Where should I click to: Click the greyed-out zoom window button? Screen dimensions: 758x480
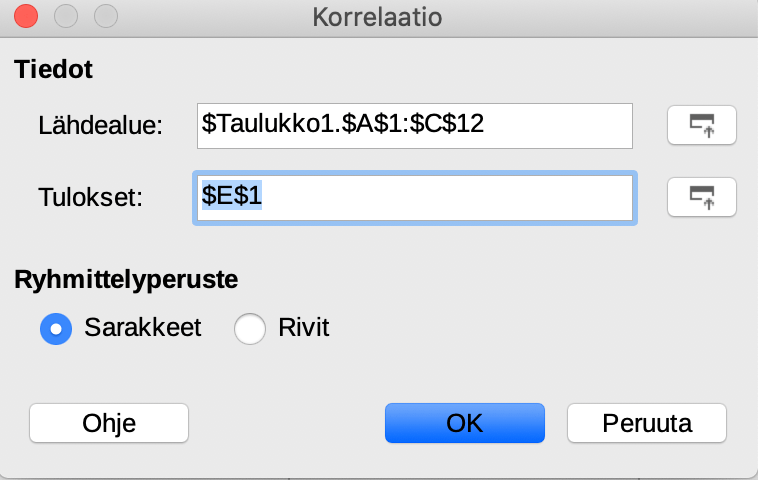pos(103,17)
